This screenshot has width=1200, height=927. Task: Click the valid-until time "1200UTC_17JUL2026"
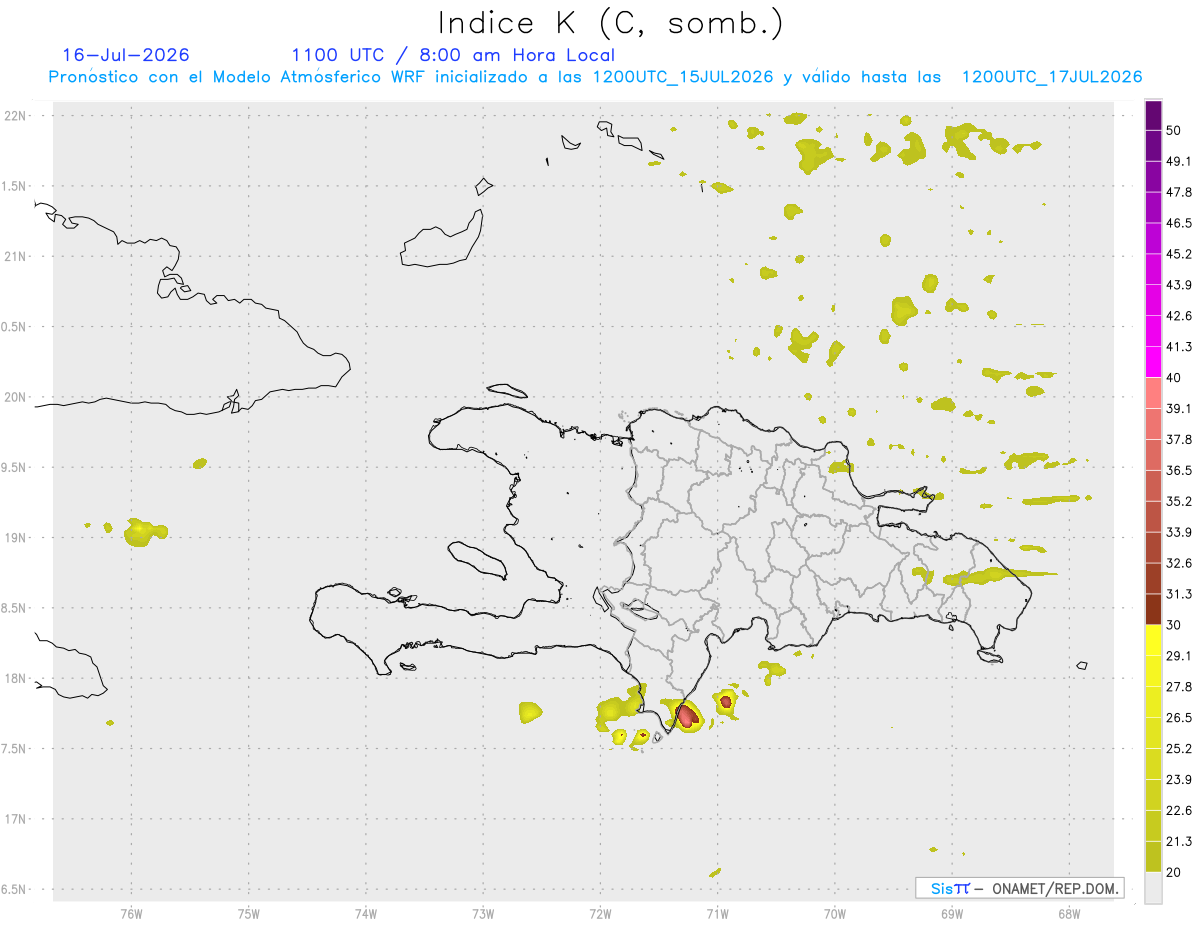pos(1052,77)
